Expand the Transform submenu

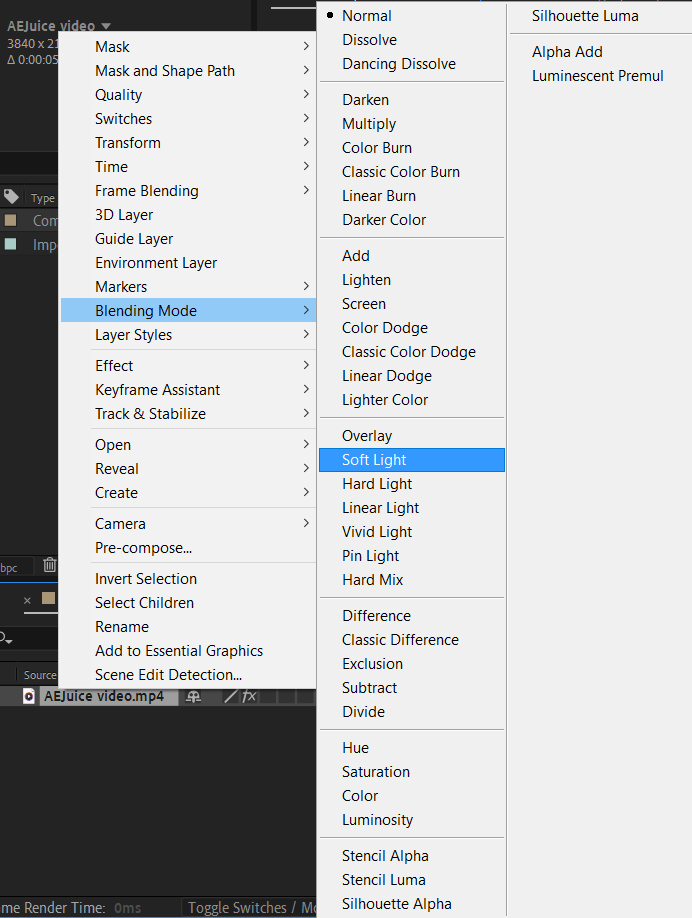point(188,143)
